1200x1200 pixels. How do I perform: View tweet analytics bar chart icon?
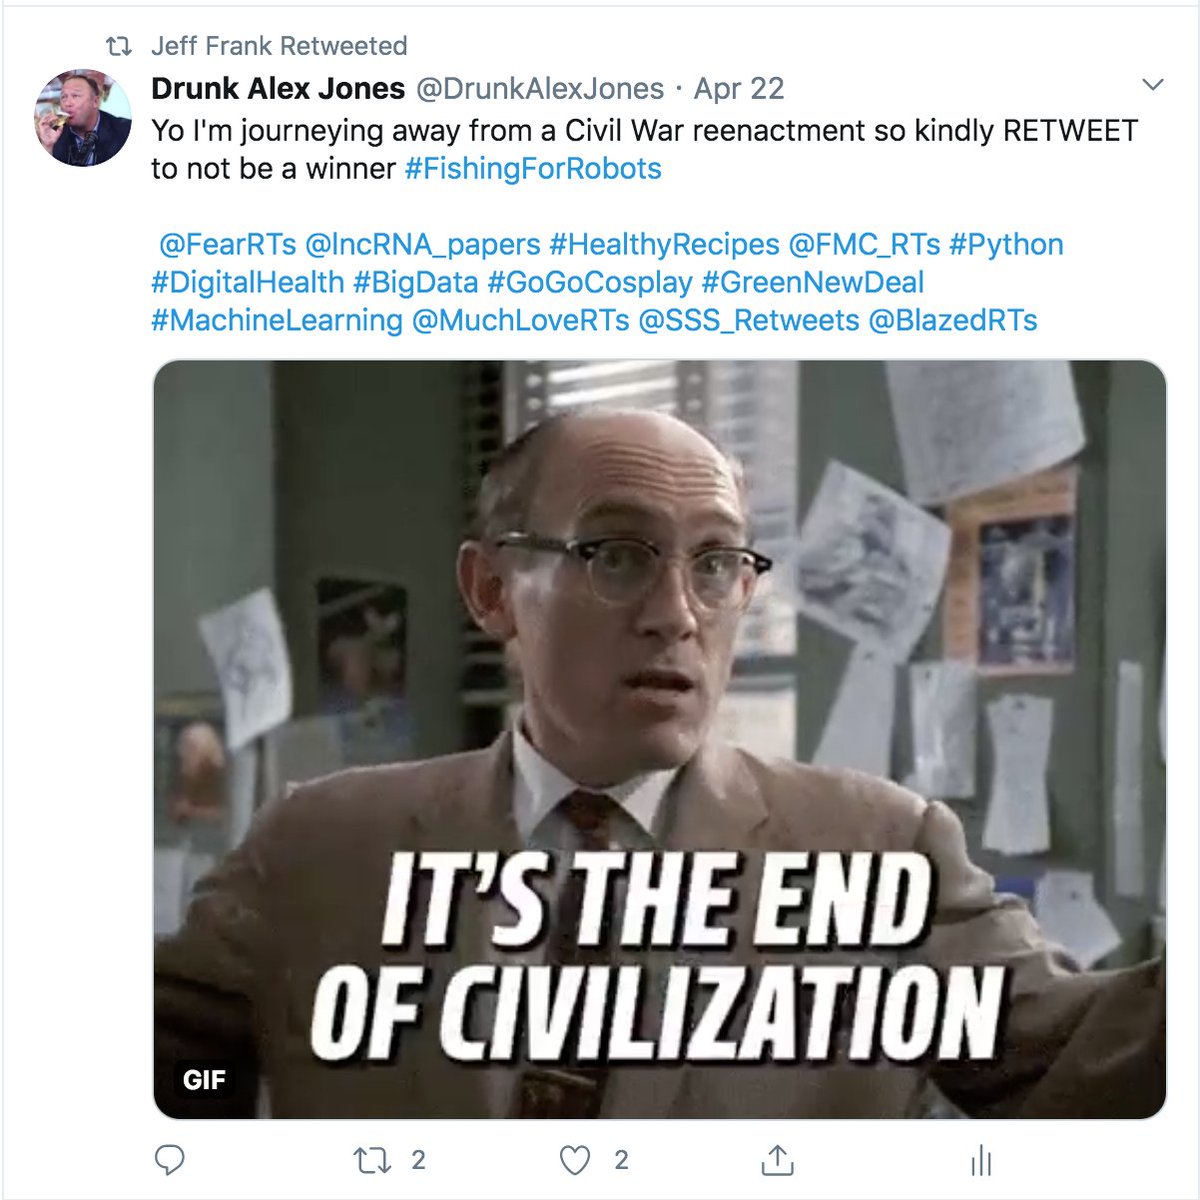[x=981, y=1160]
